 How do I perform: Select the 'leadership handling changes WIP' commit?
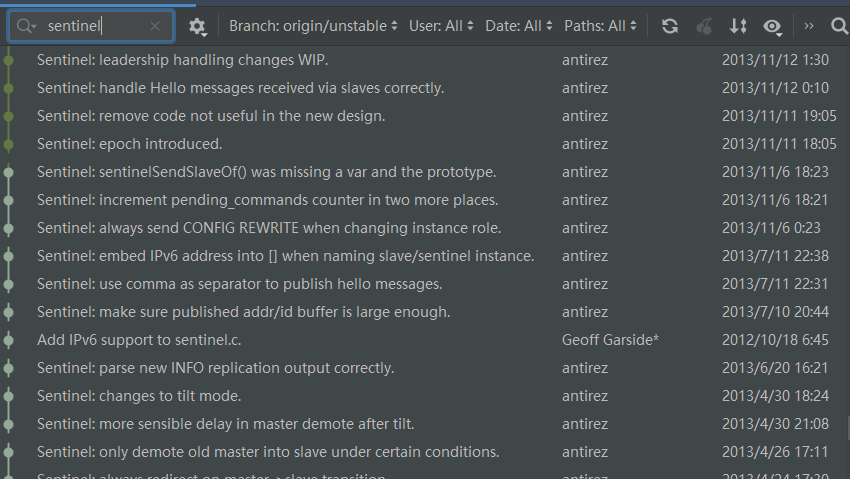pos(182,60)
